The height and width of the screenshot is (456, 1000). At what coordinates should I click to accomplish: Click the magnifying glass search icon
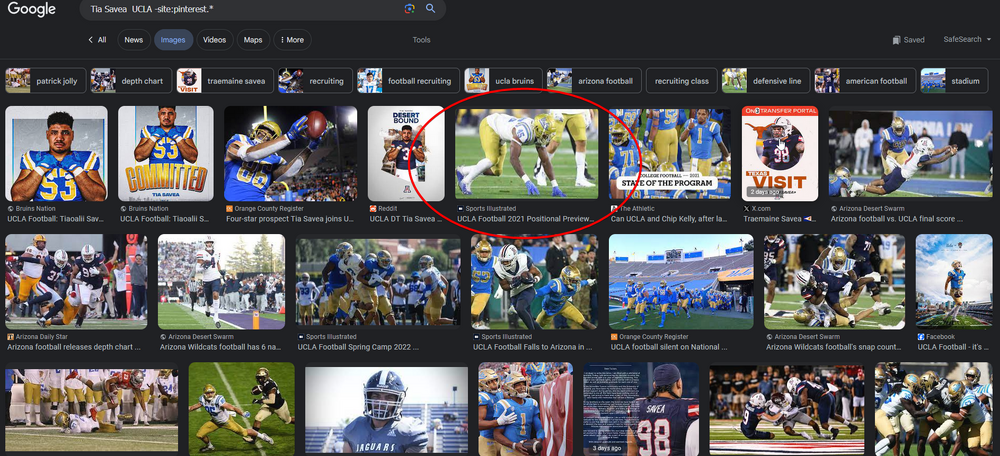click(x=431, y=9)
